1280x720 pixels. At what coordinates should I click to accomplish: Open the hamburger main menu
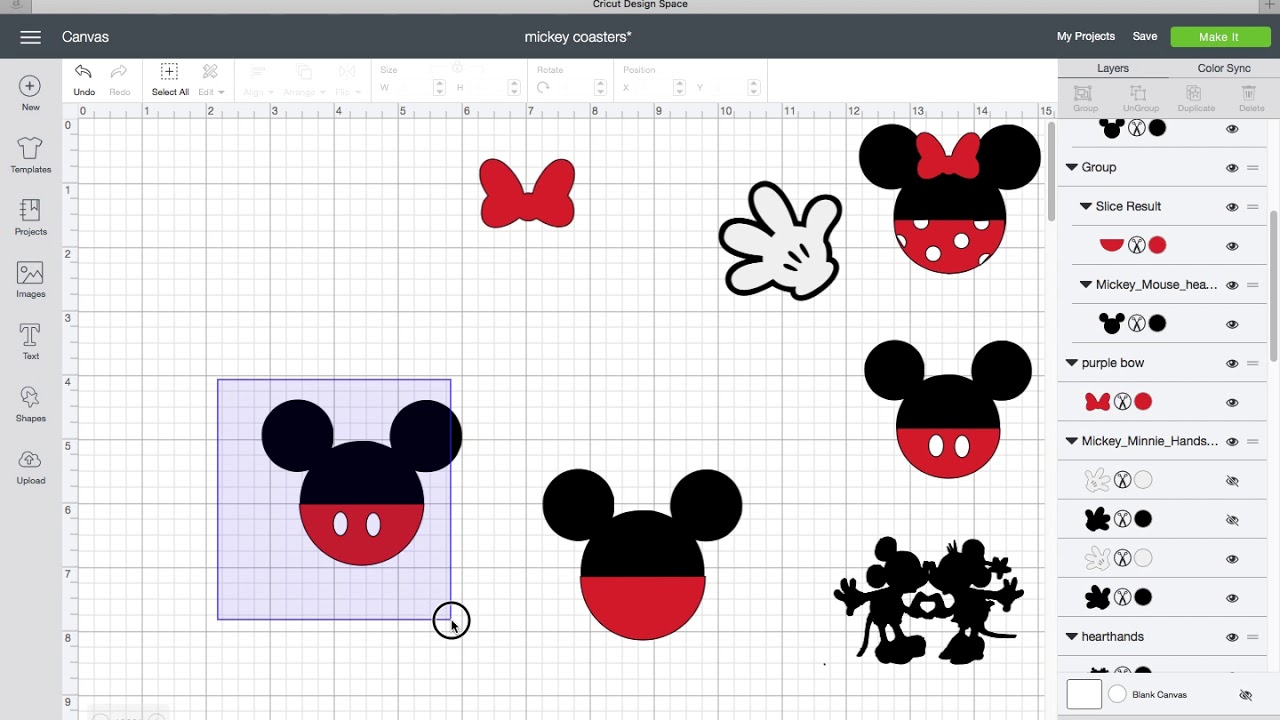(x=30, y=37)
